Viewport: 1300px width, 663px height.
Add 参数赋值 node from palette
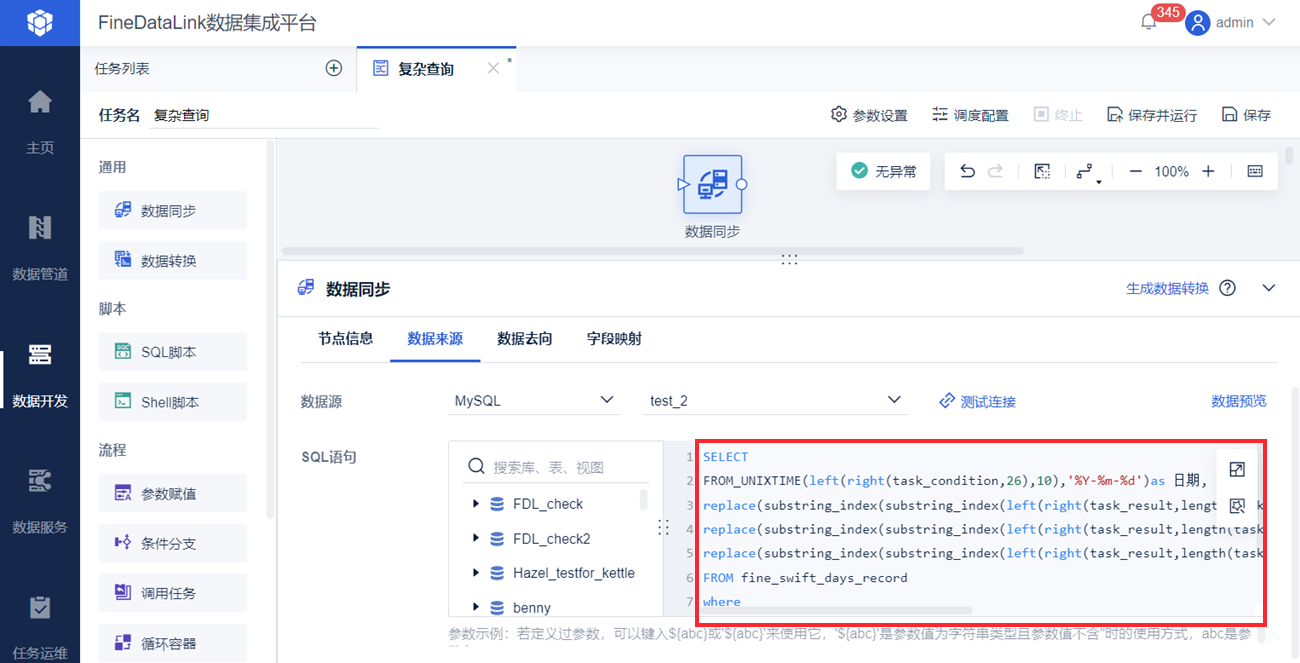click(x=172, y=493)
